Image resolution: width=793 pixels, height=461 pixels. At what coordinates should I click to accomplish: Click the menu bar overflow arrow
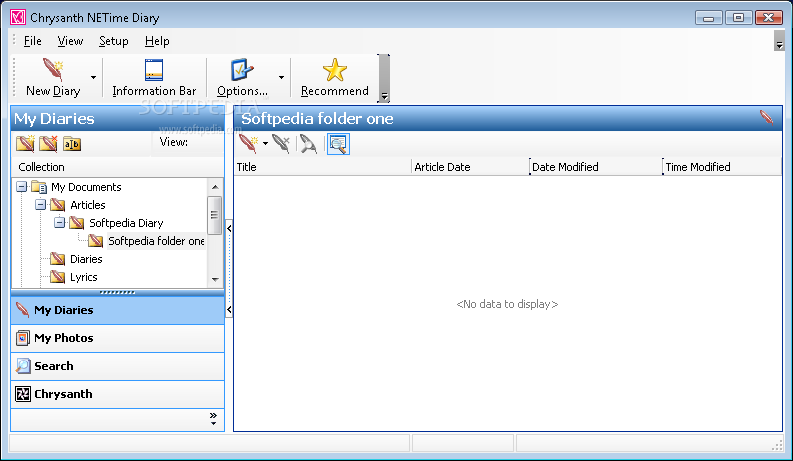coord(779,41)
